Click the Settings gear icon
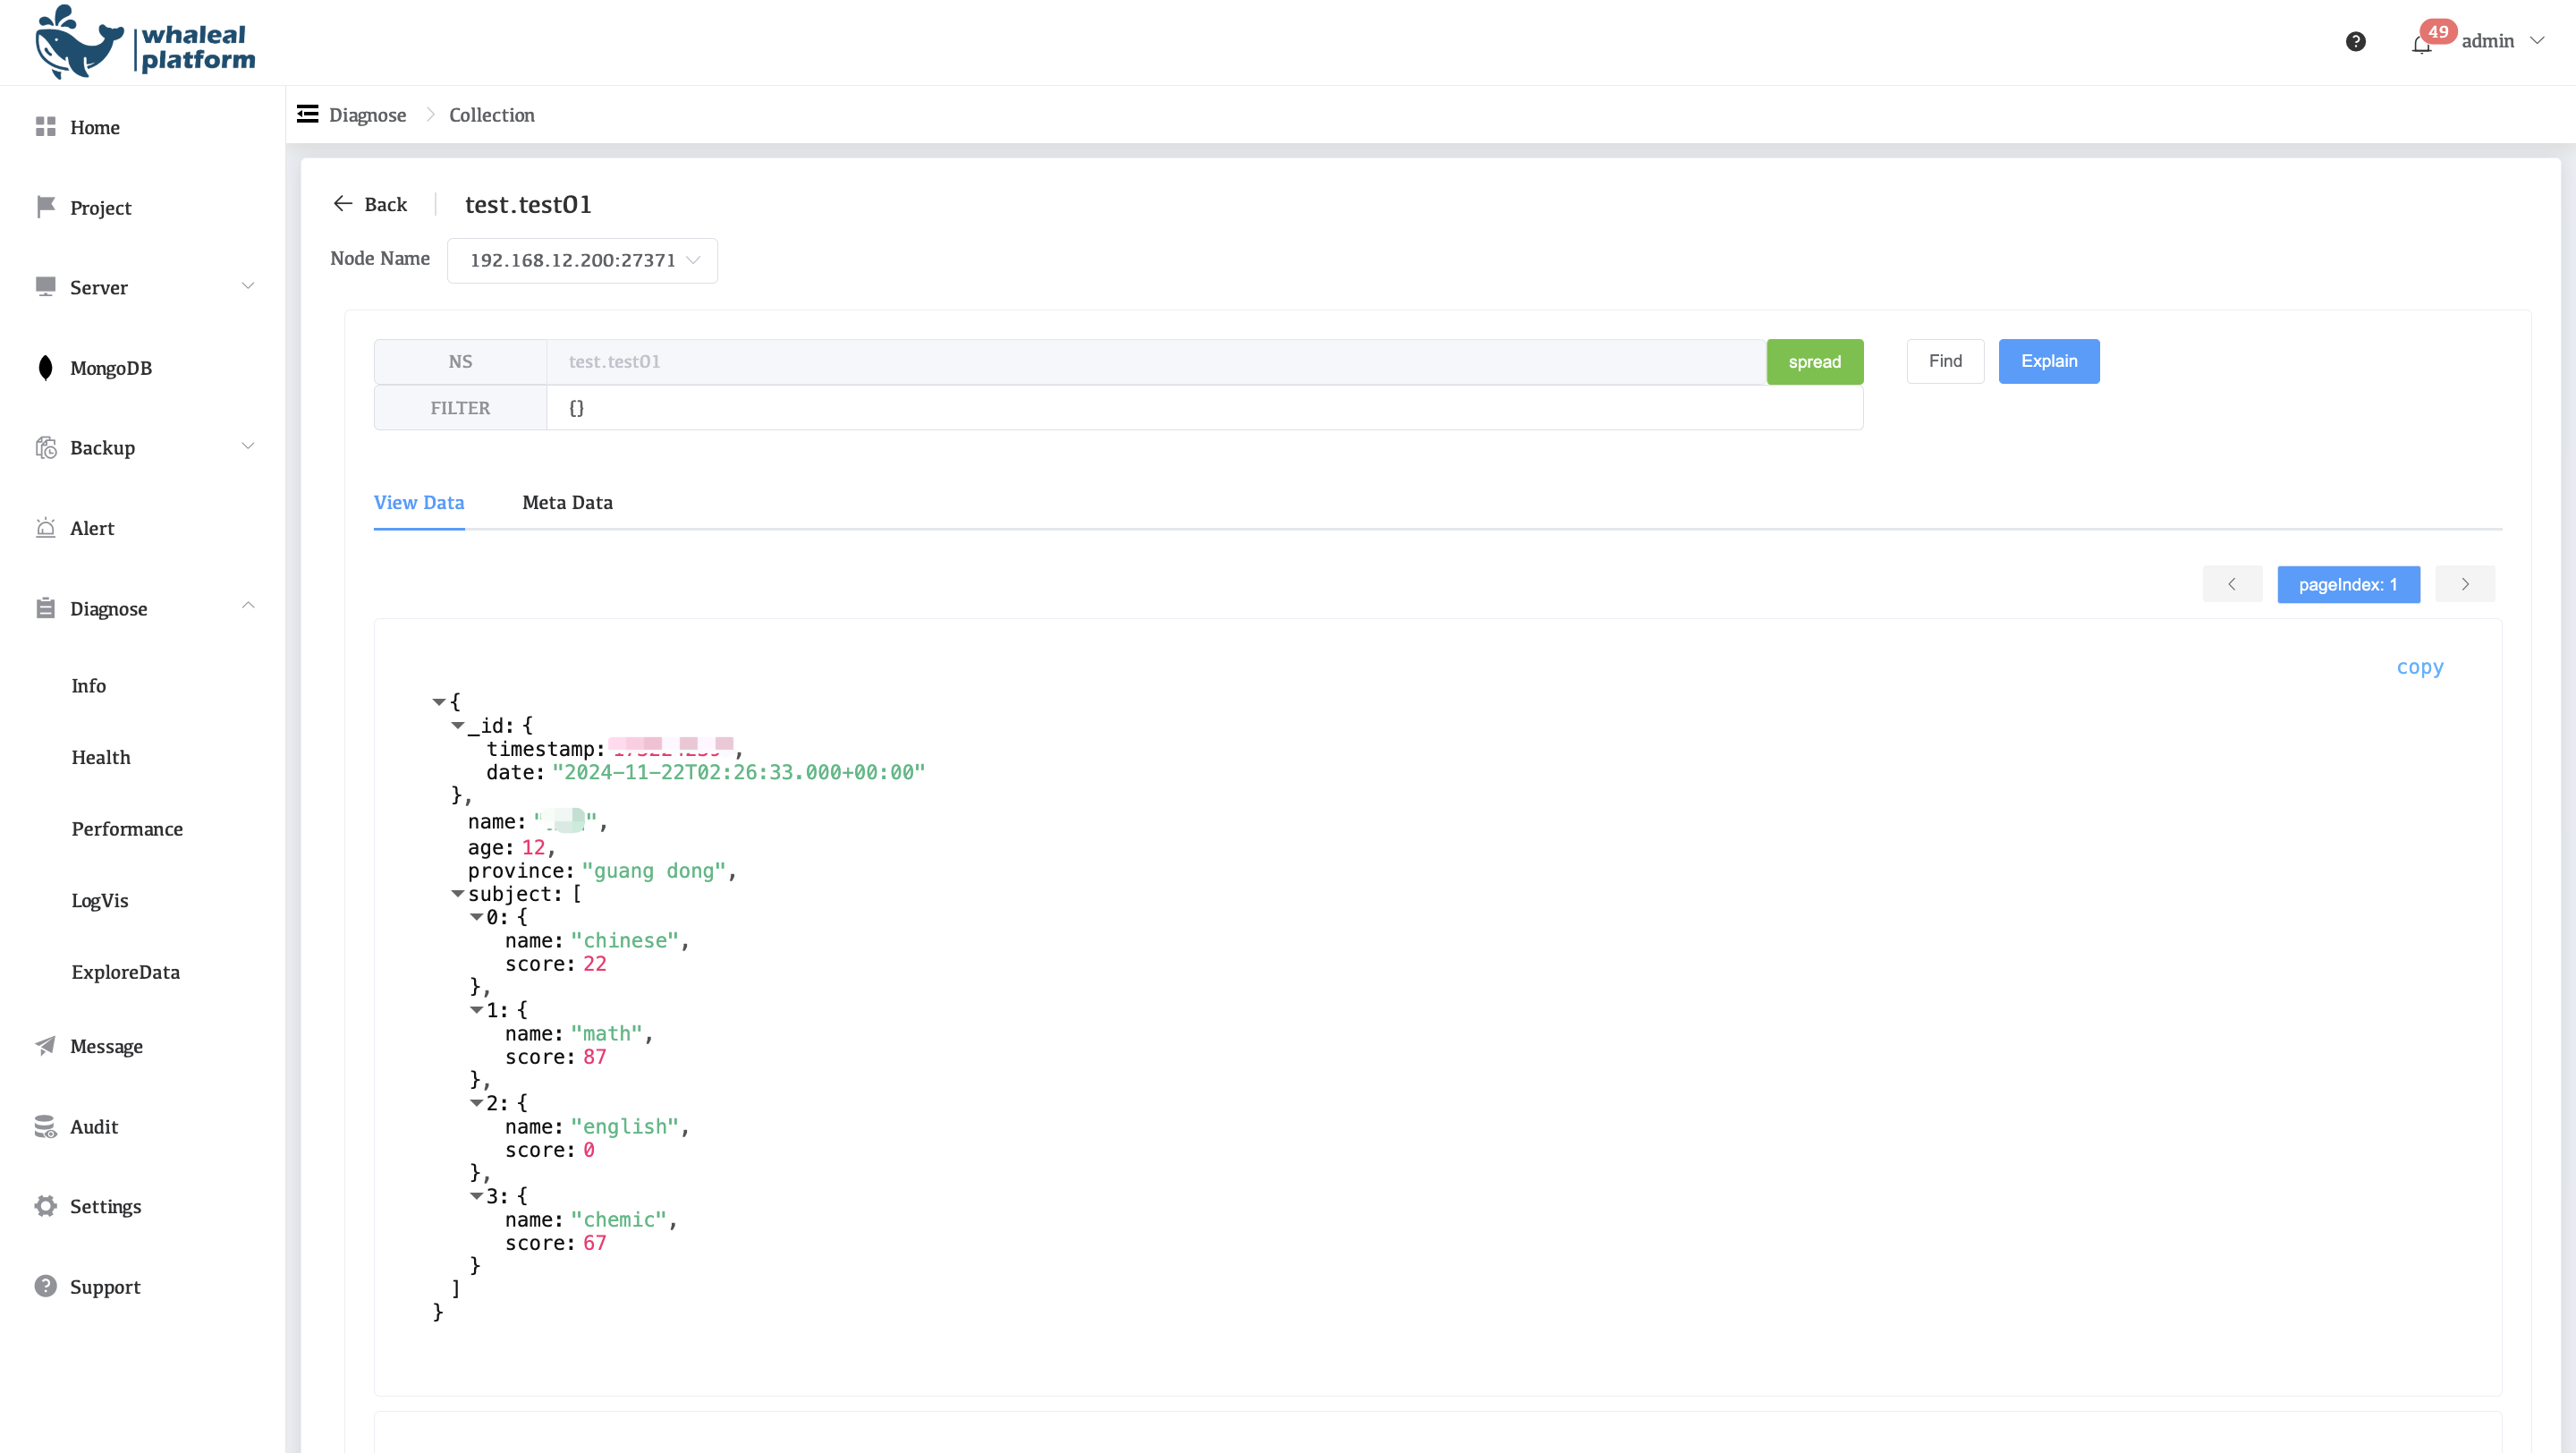 (x=45, y=1206)
